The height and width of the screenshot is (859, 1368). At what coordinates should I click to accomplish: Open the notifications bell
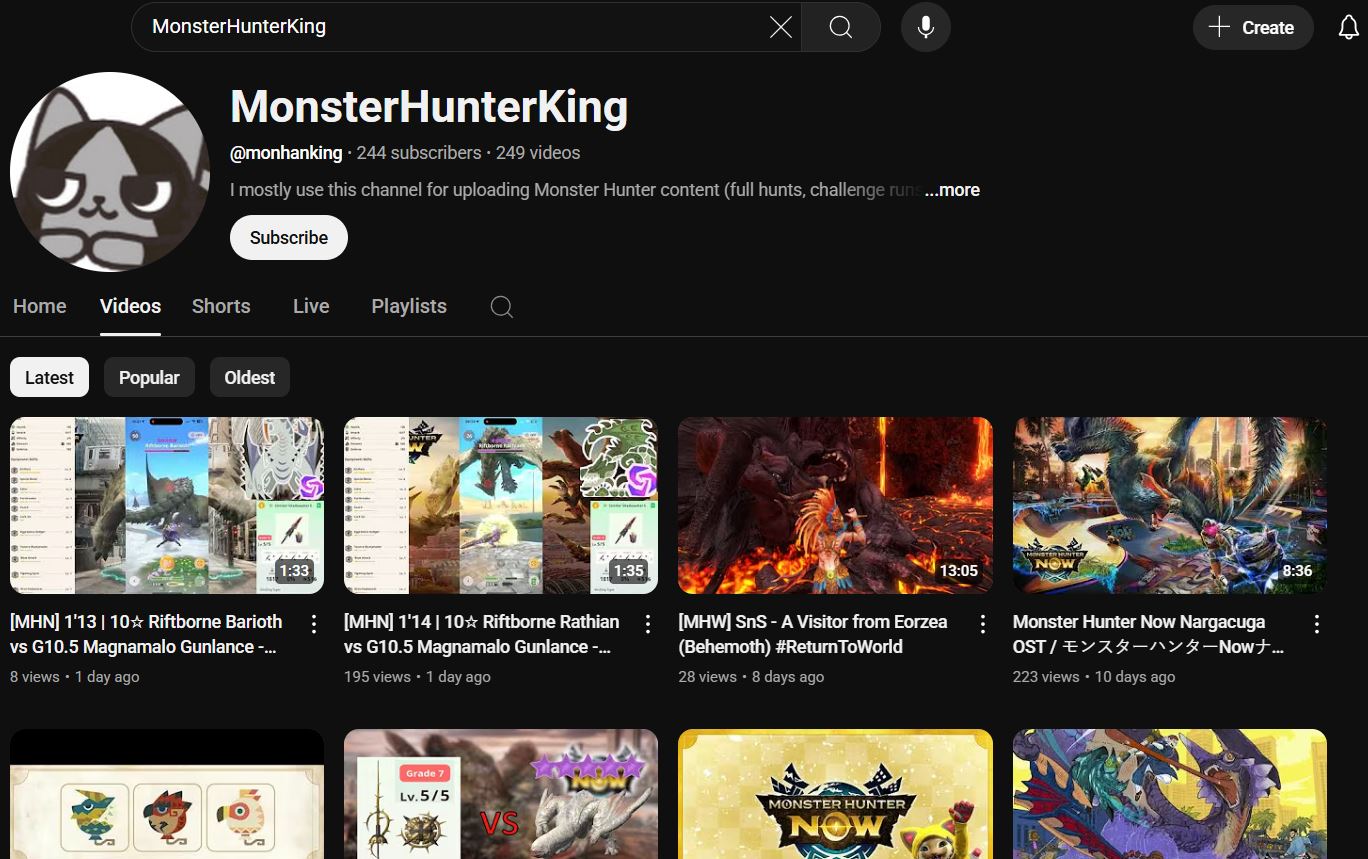coord(1349,27)
